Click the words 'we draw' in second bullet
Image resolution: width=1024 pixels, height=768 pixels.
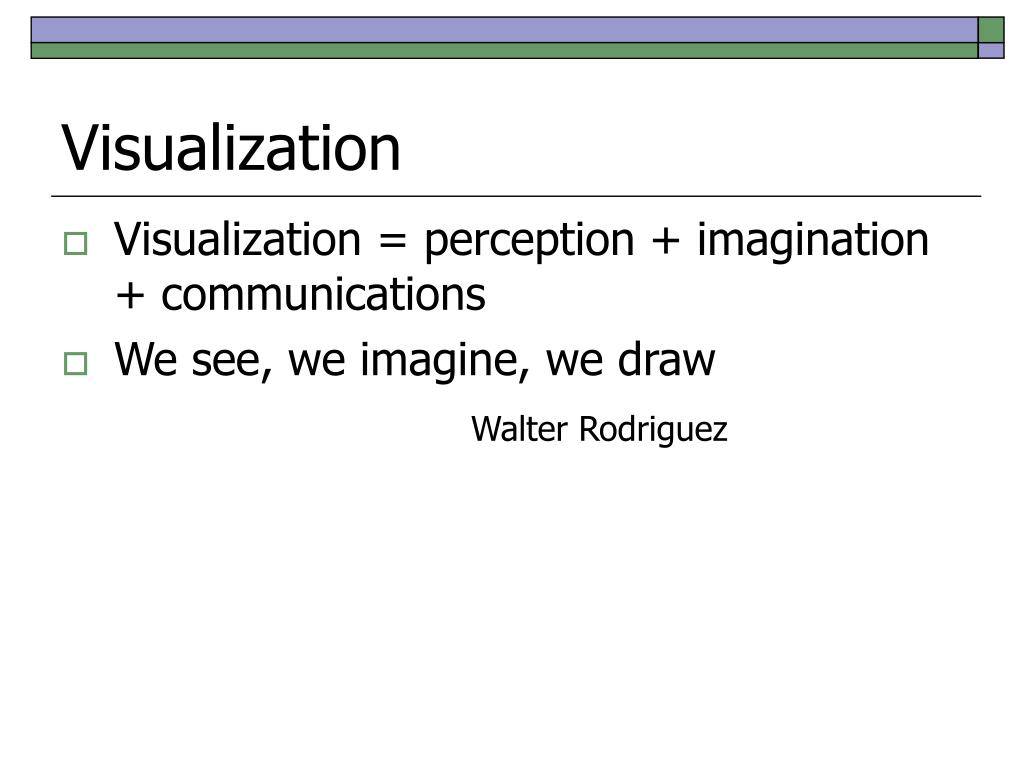[x=630, y=359]
